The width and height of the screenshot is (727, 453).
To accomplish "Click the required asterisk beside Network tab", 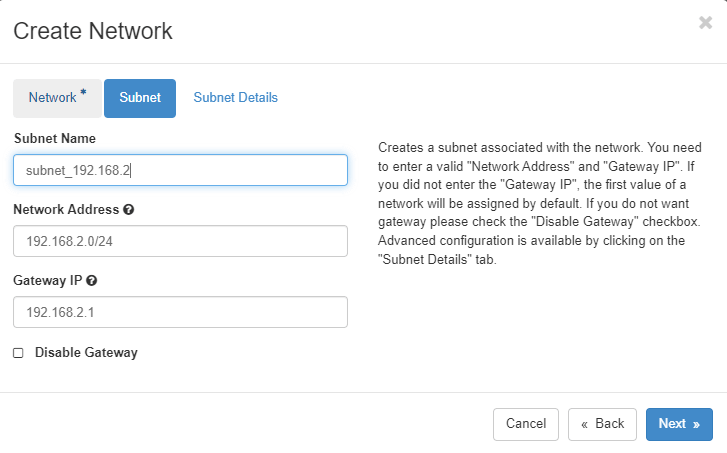I will click(83, 94).
